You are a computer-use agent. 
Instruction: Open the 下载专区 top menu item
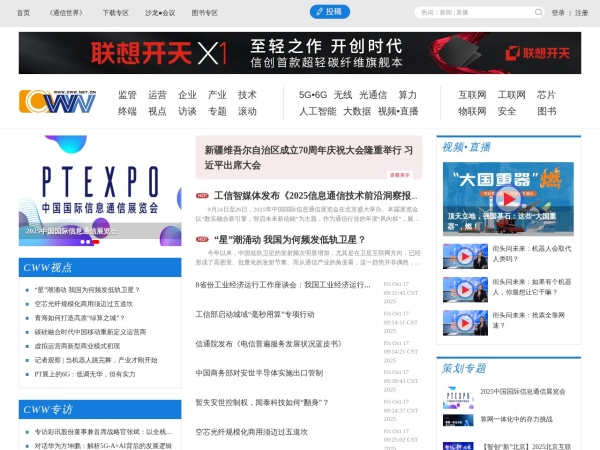(116, 13)
